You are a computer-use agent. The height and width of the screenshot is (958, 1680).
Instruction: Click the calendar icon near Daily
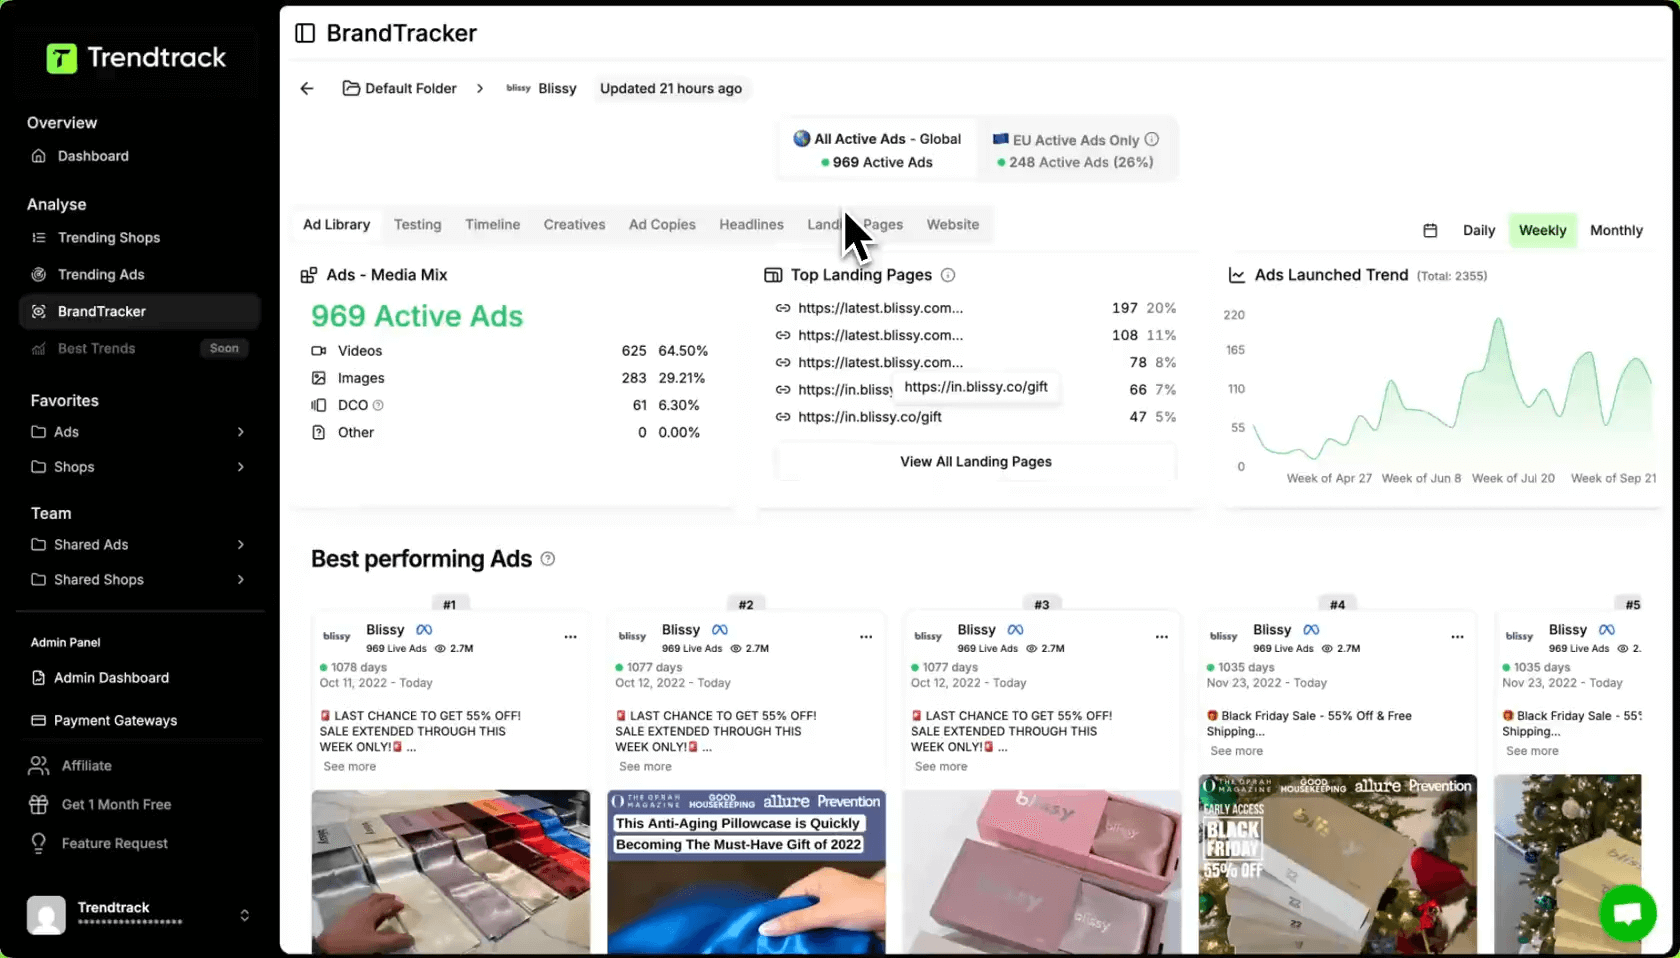[x=1430, y=231]
